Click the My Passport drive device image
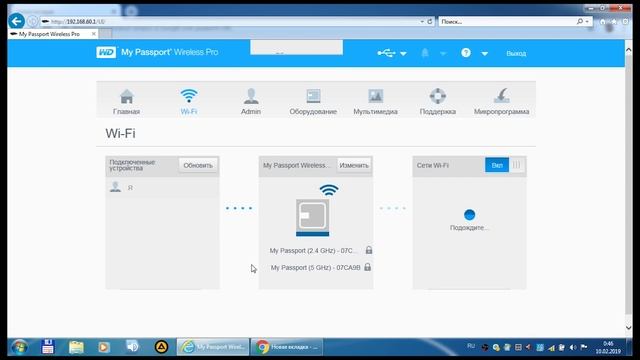Screen dimensions: 640x360 coord(313,218)
